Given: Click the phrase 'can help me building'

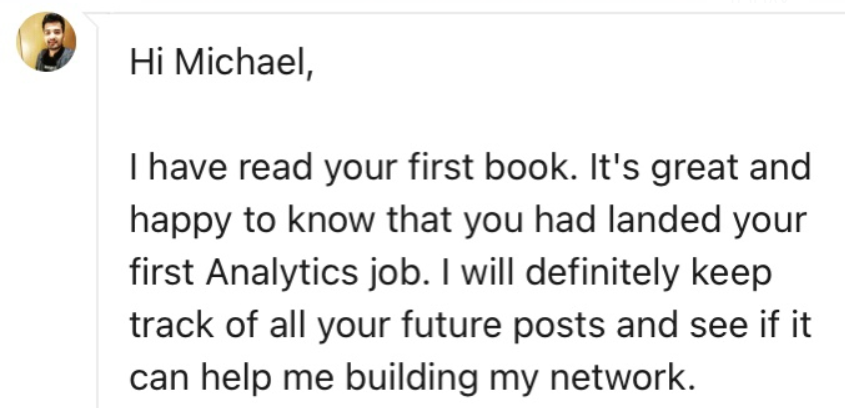Looking at the screenshot, I should [x=304, y=379].
